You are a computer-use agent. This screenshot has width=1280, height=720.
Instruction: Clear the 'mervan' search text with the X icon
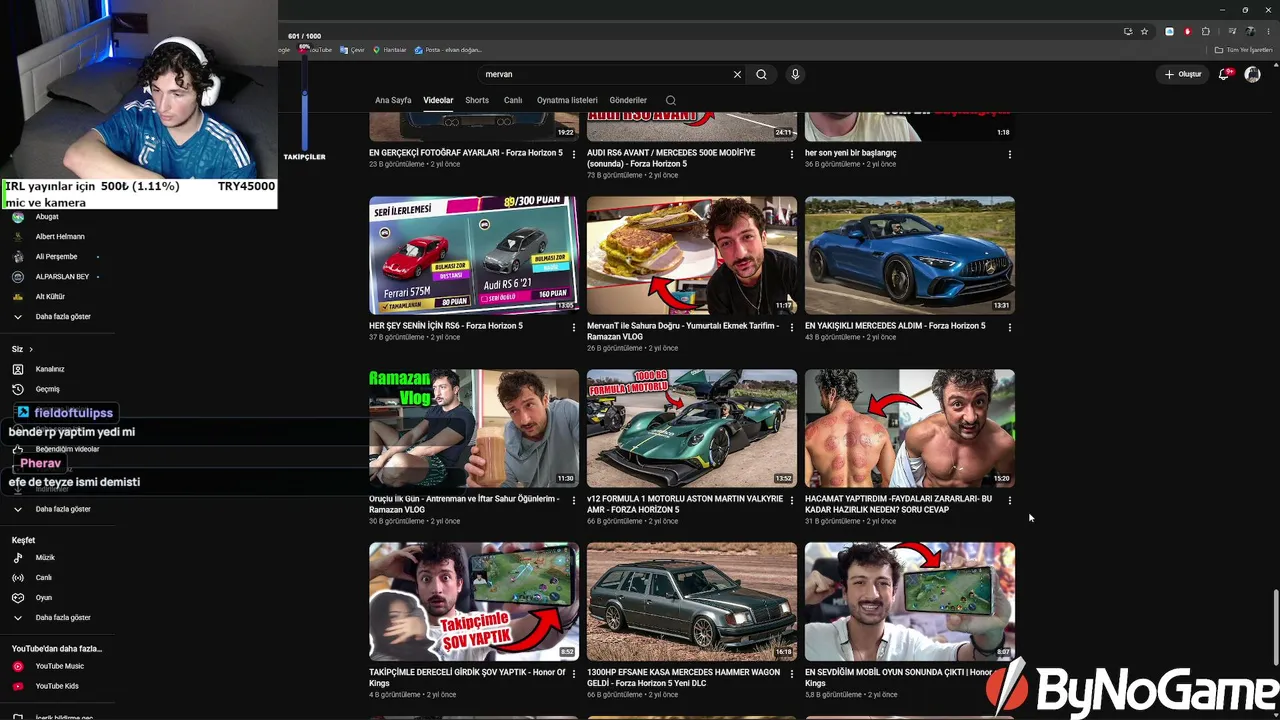[x=737, y=74]
